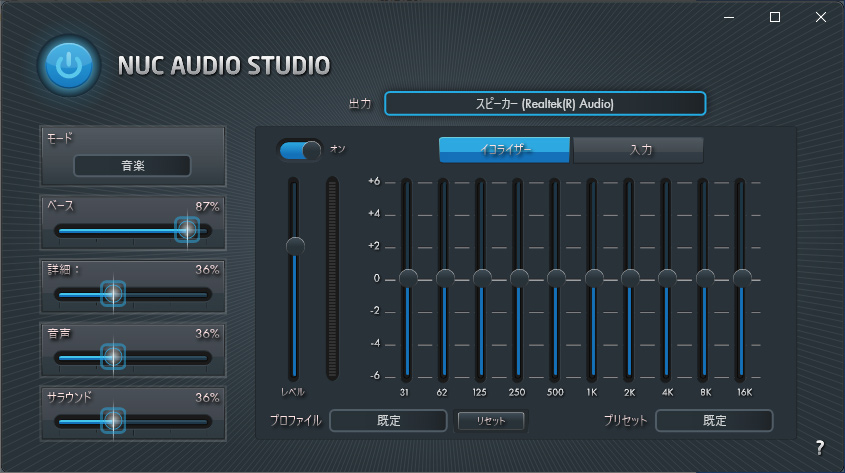Click the 音声 36% value
845x473 pixels.
pos(207,333)
